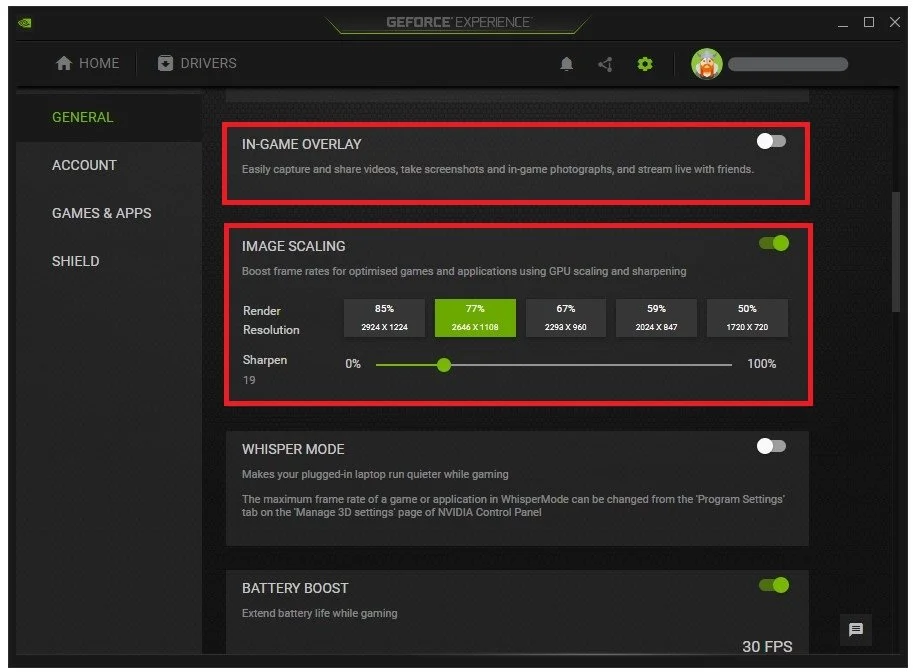The width and height of the screenshot is (913, 672).
Task: Click the Sharpen slider handle
Action: [444, 365]
